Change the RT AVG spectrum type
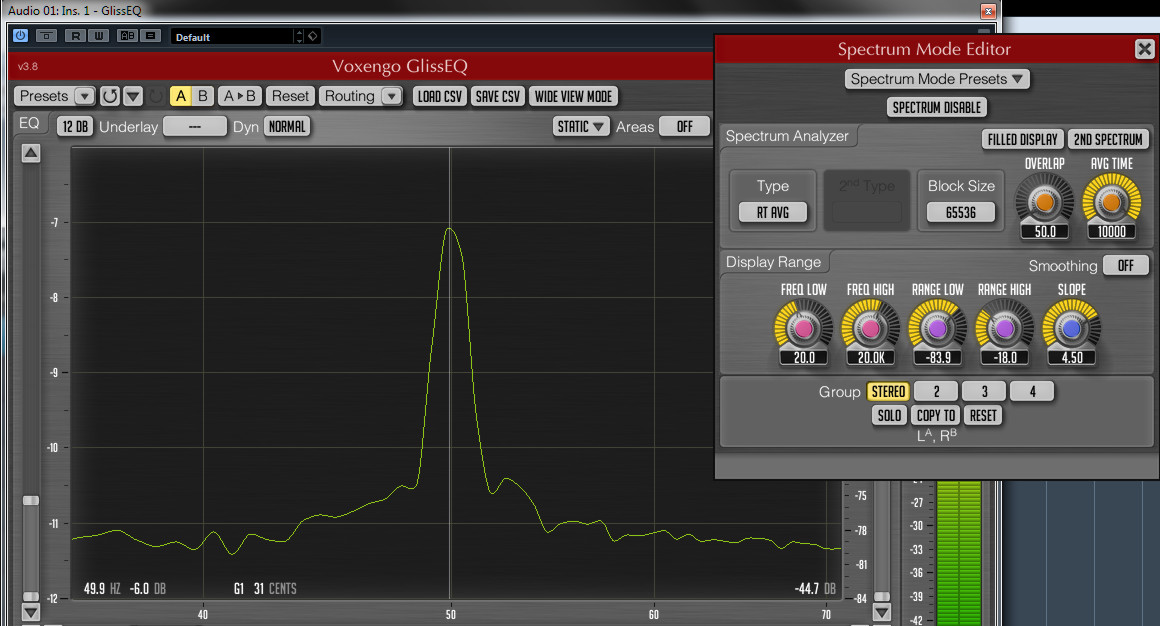 pos(772,212)
